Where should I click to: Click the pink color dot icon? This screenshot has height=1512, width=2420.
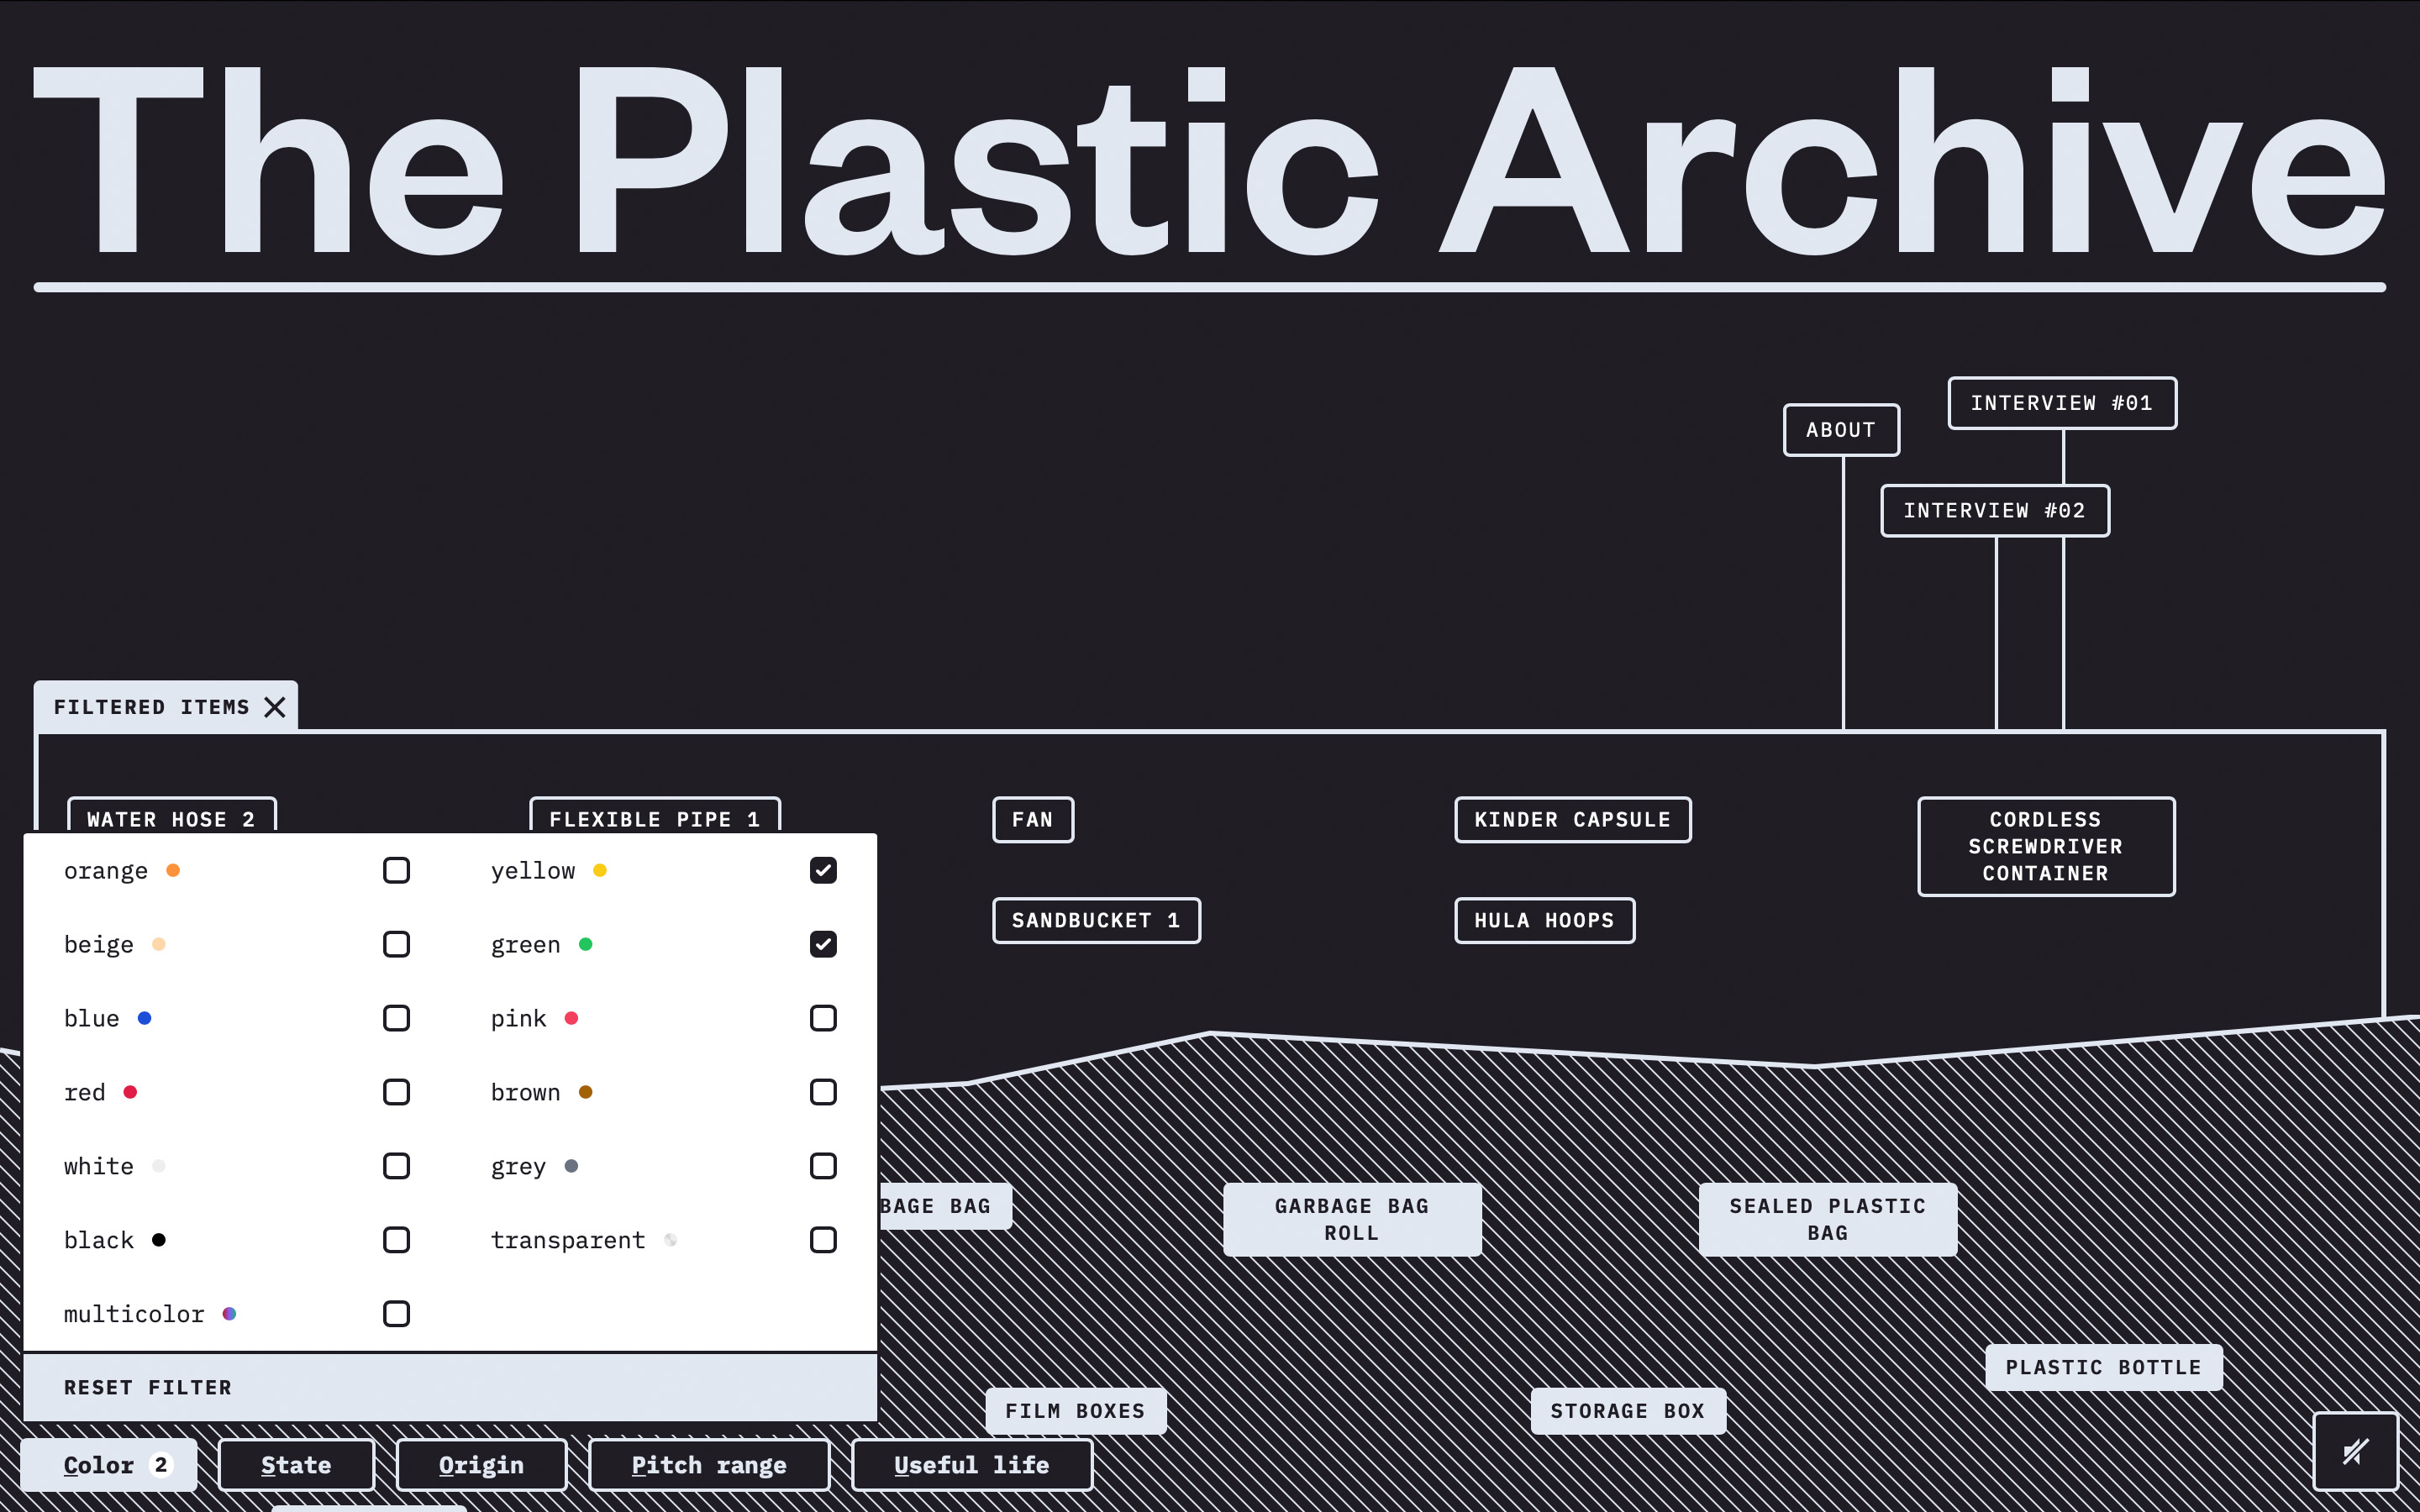[x=572, y=1018]
